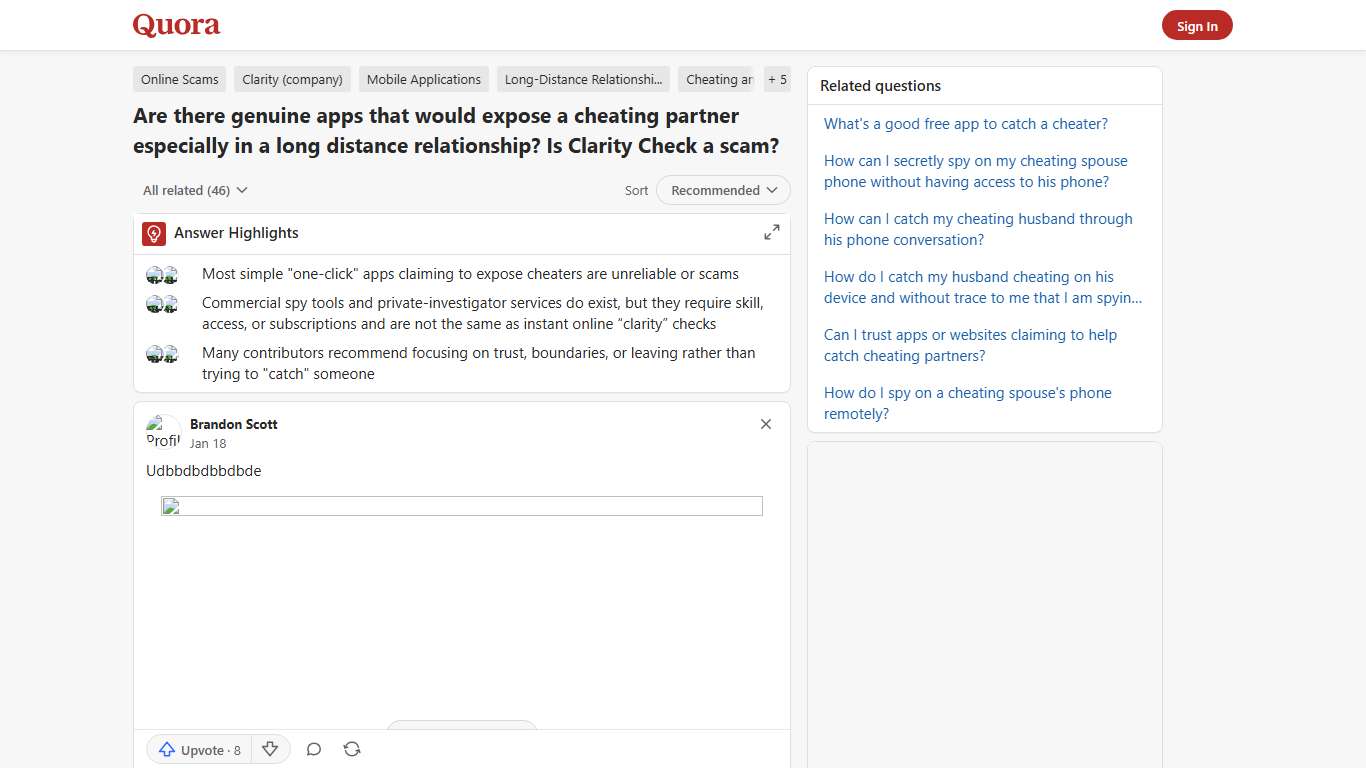Open comments on Brandon Scott's answer
Image resolution: width=1366 pixels, height=768 pixels.
pos(313,749)
